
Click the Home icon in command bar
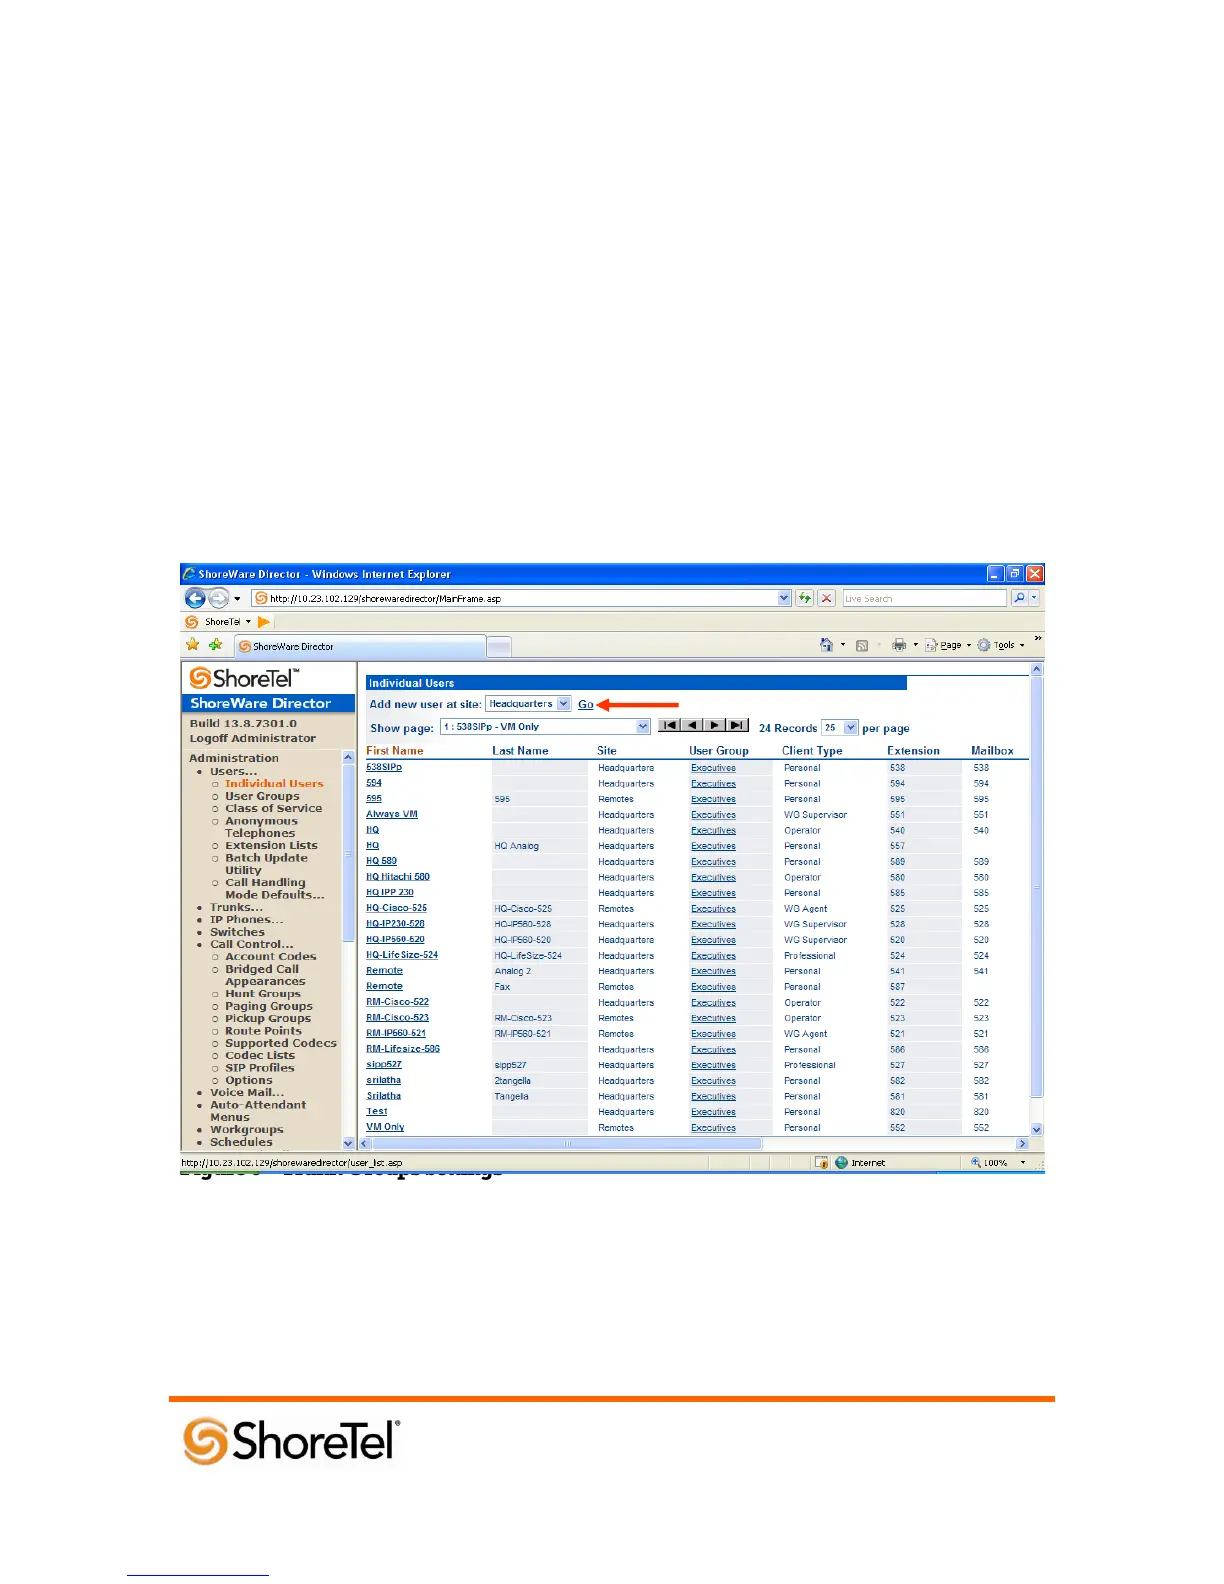click(x=826, y=645)
